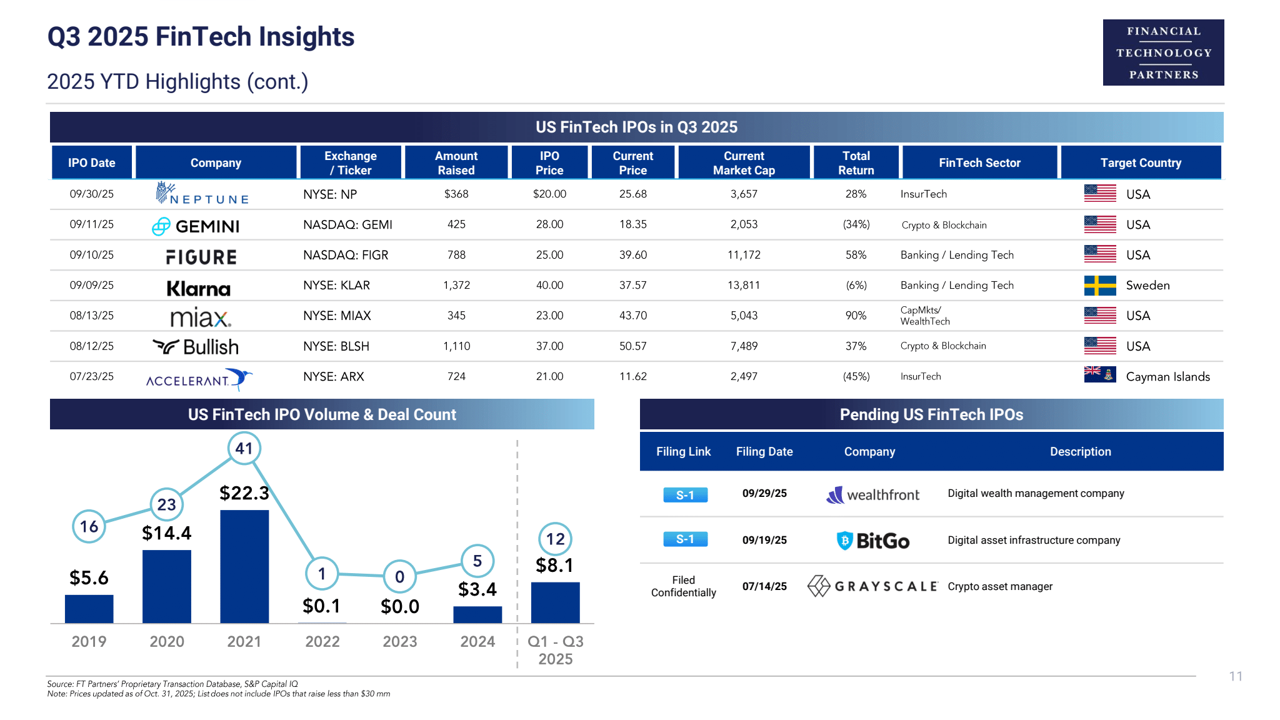Click the Gemini logo in the IPO table
The image size is (1280, 720).
pyautogui.click(x=196, y=226)
